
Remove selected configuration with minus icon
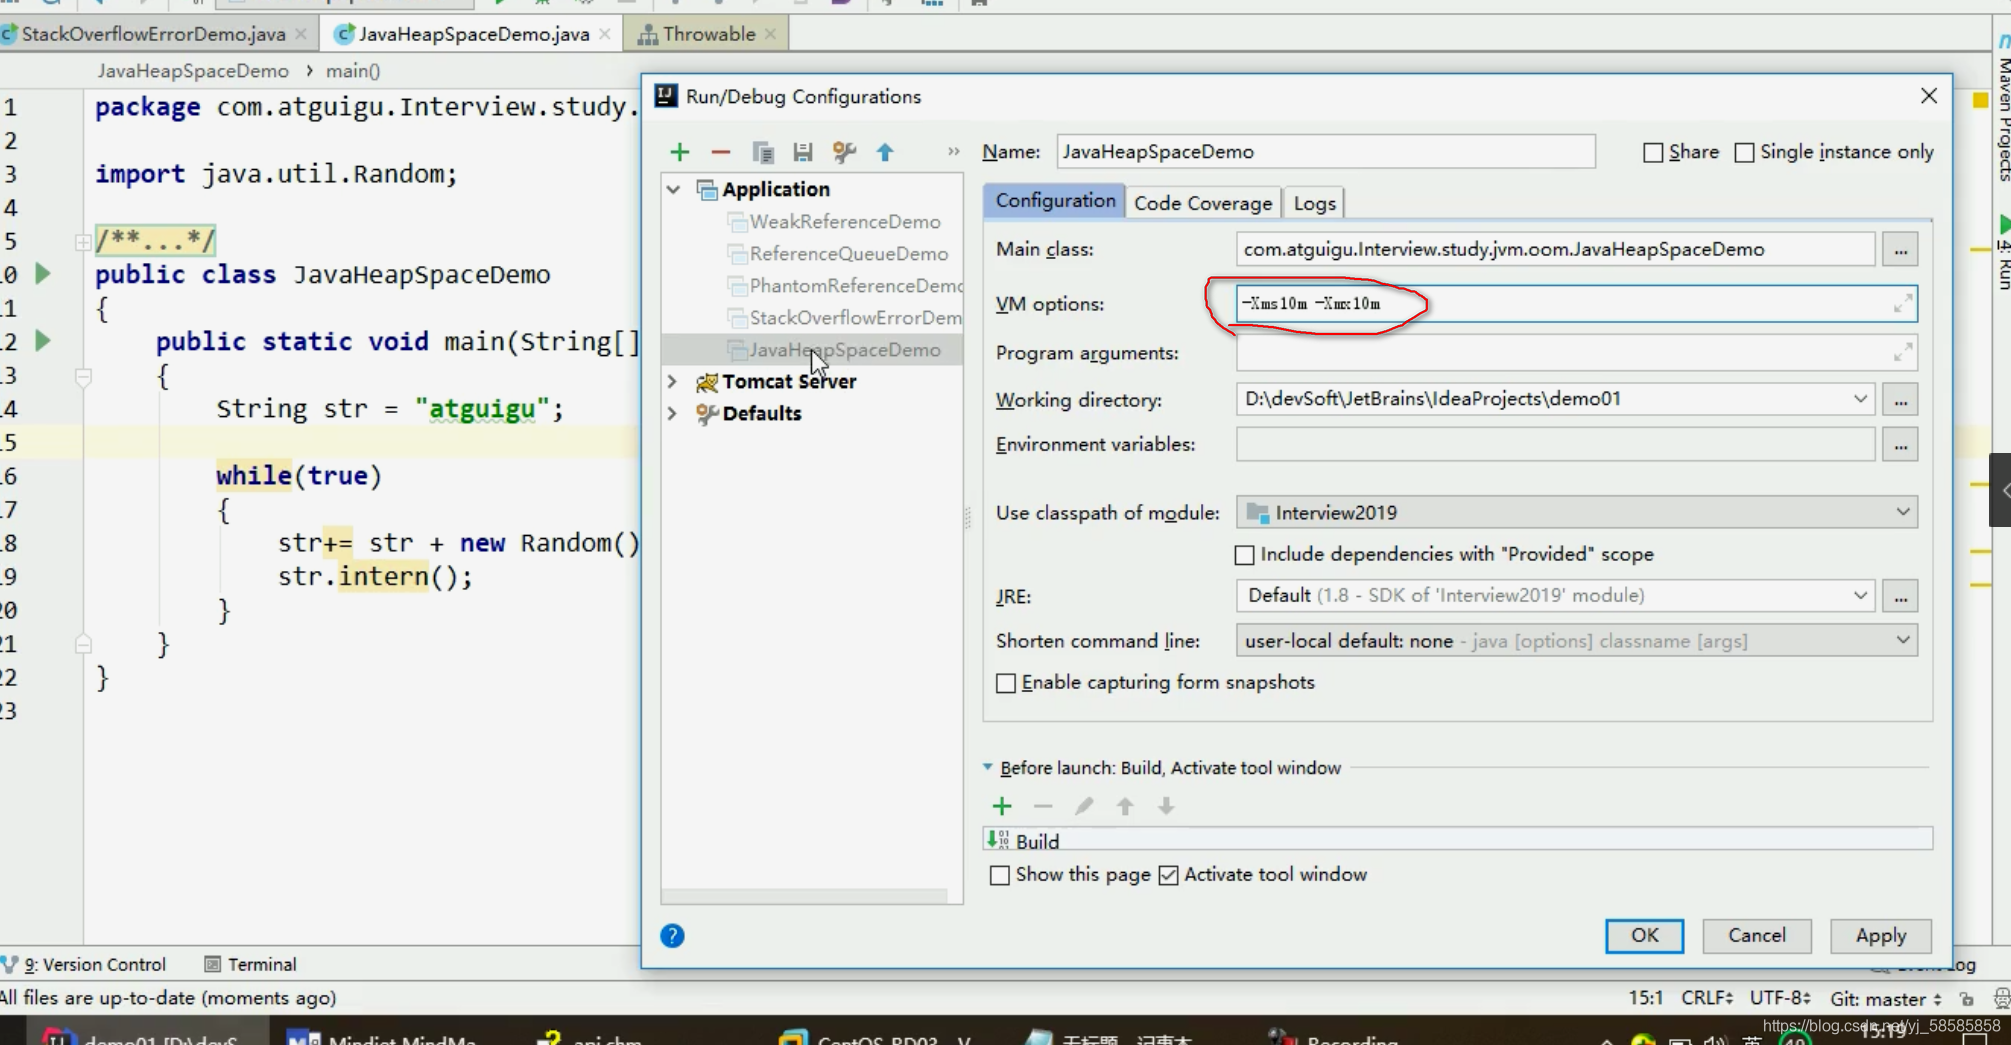[x=720, y=152]
